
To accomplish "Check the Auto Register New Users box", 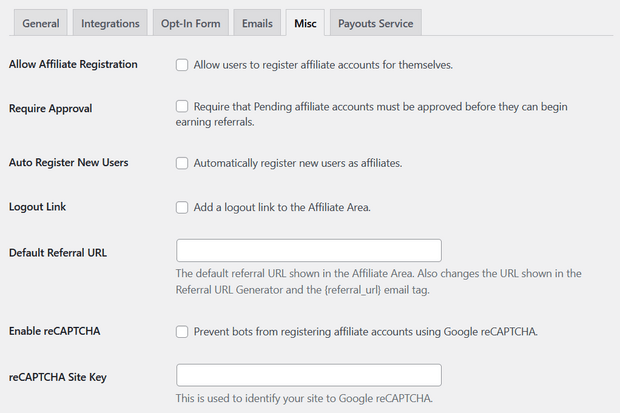I will click(182, 163).
